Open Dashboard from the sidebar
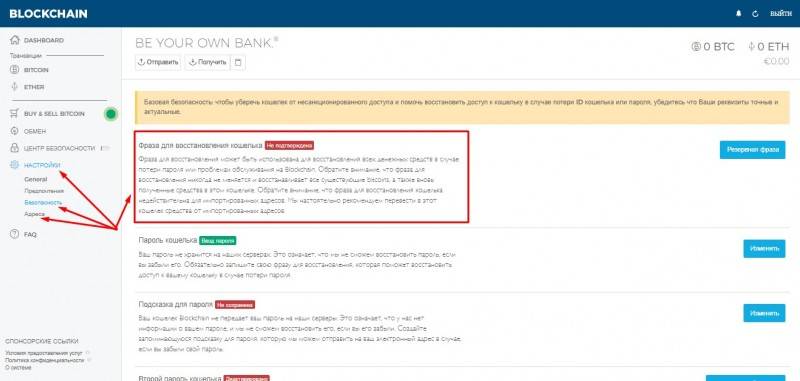This screenshot has height=381, width=800. click(37, 40)
